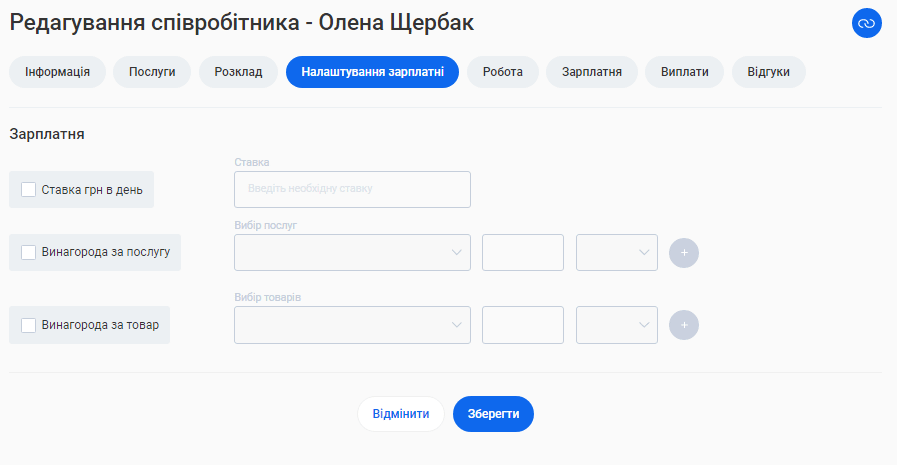Screen dimensions: 897x465
Task: Enable the 'Ставка грн в день' checkbox
Action: pos(29,189)
